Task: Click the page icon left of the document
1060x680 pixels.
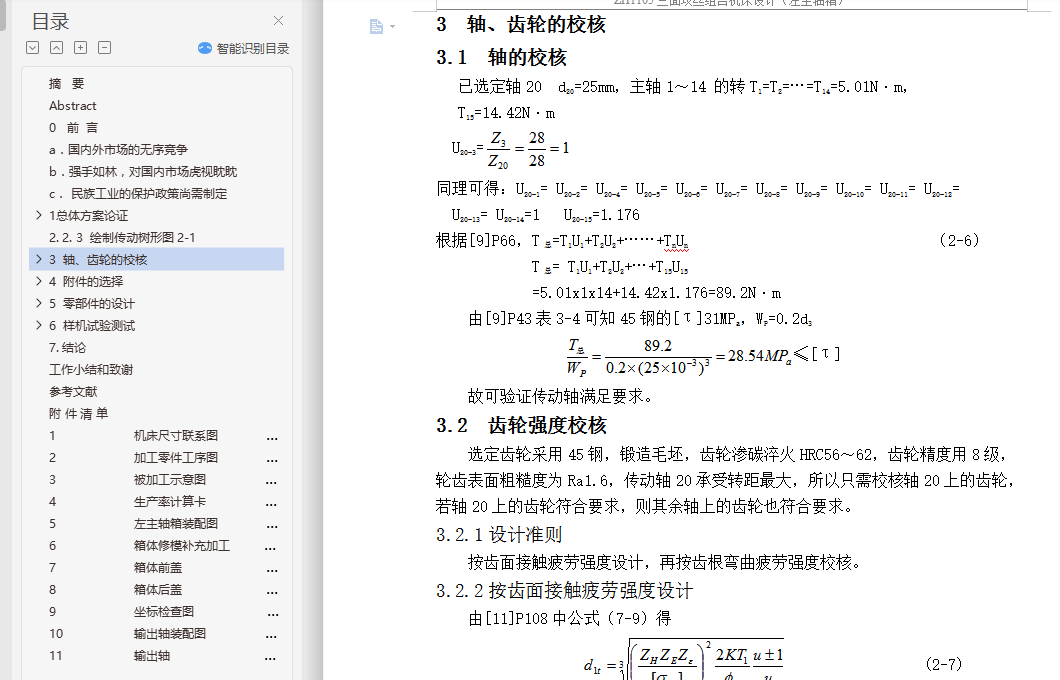Action: click(377, 26)
